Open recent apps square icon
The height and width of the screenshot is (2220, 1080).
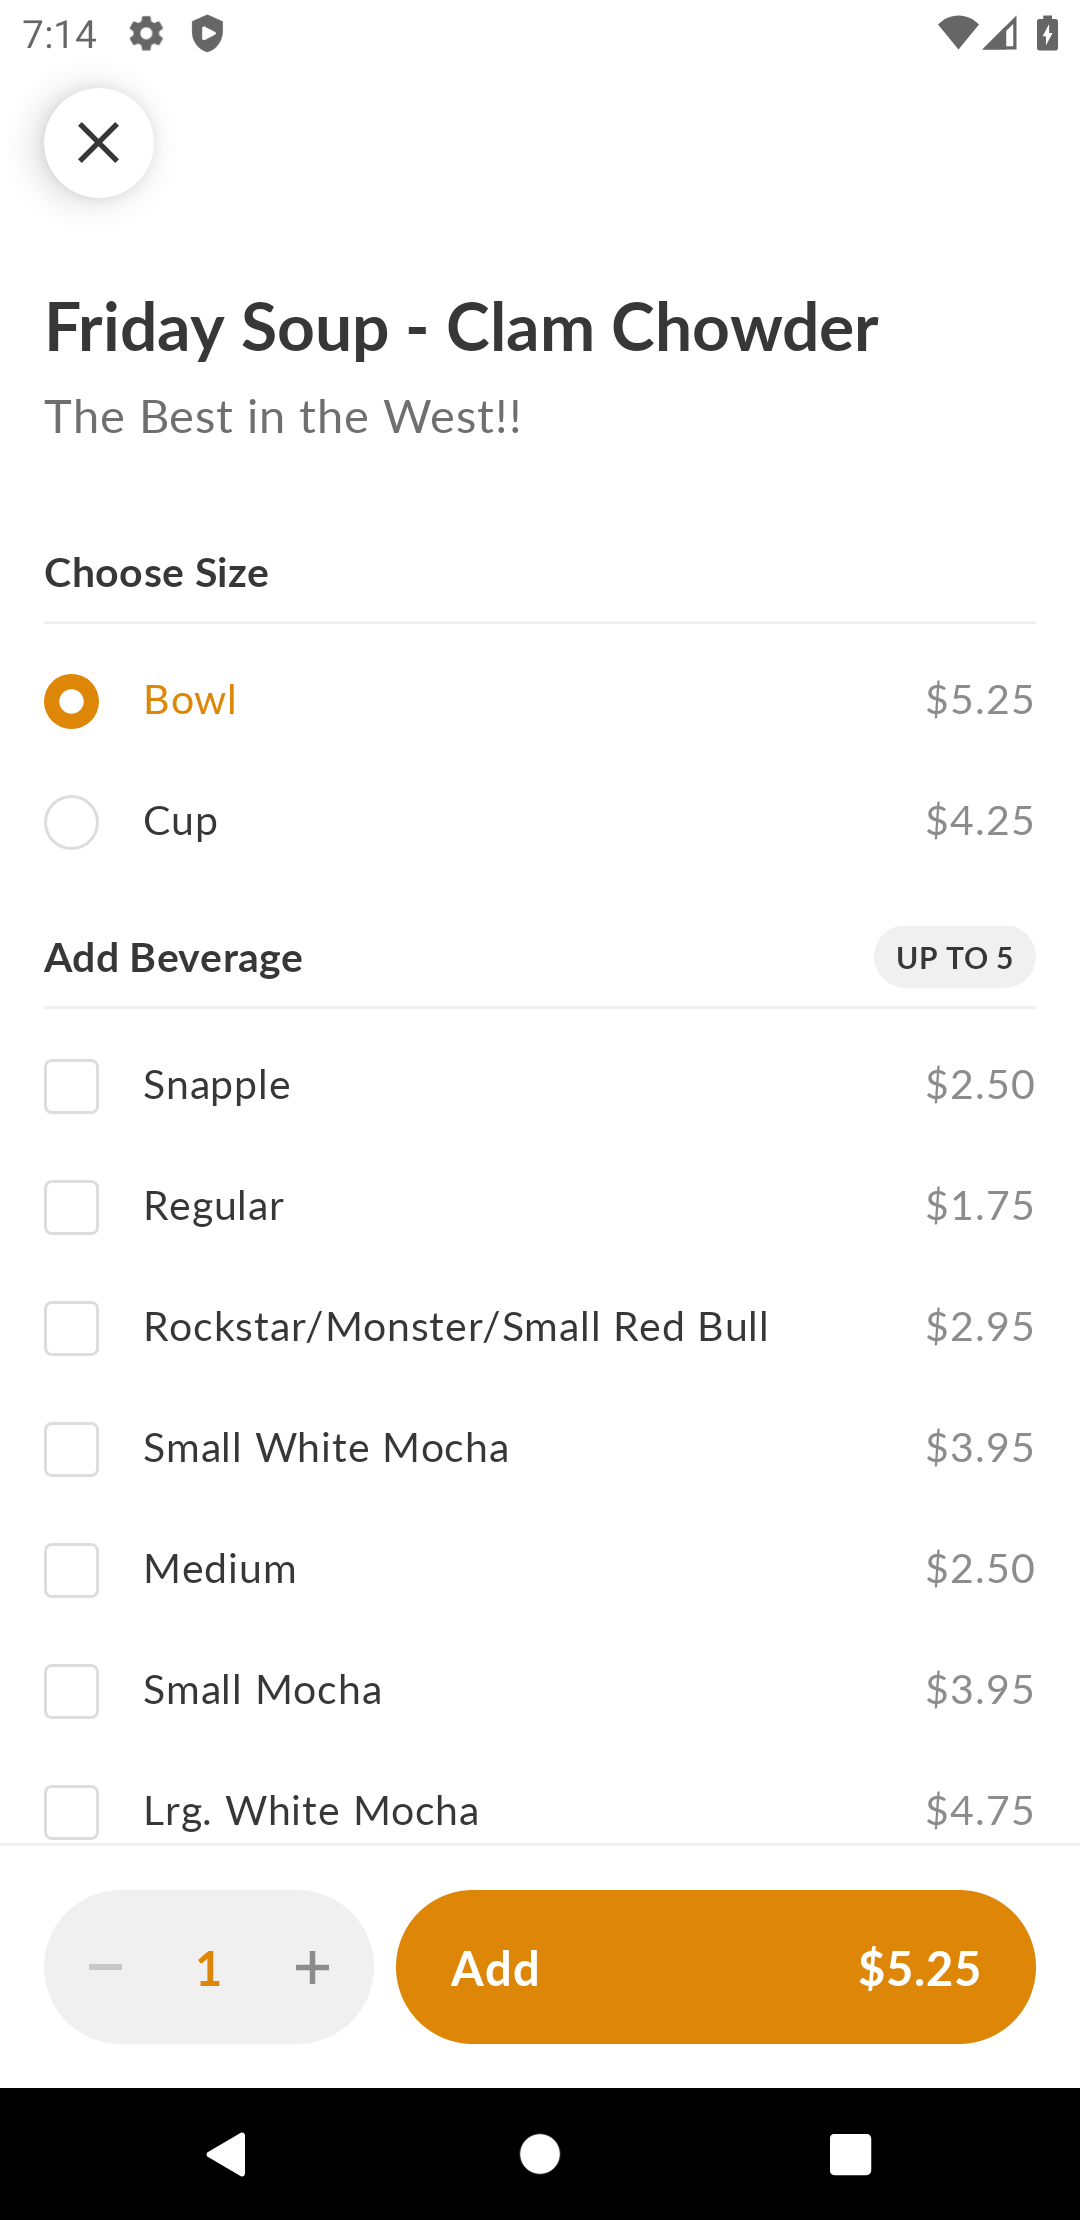click(851, 2154)
